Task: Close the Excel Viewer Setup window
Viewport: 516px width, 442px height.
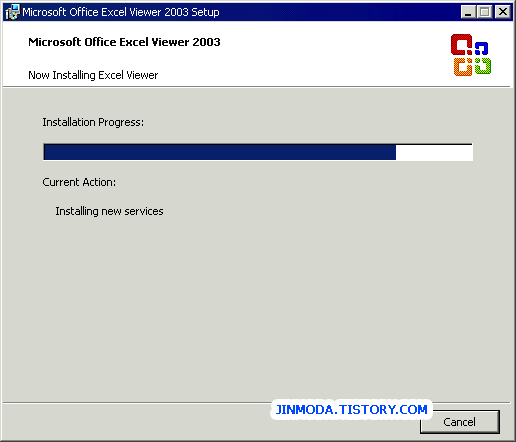Action: coord(503,12)
